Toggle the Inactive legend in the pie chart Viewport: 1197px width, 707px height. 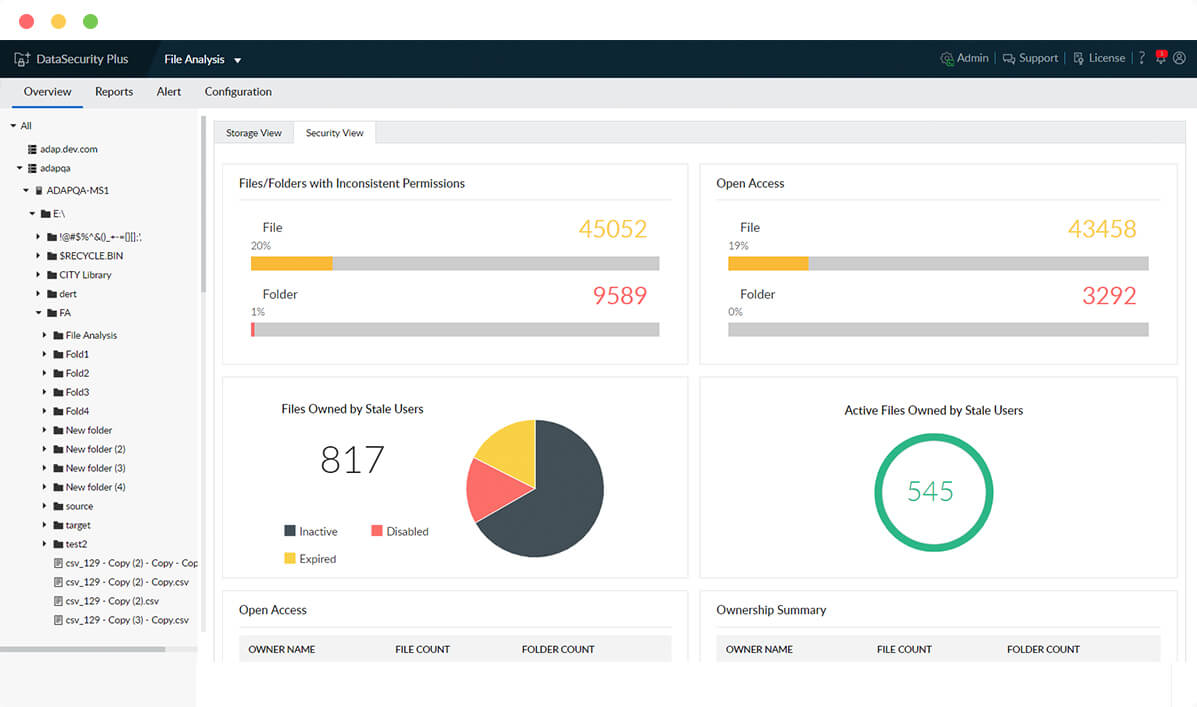pyautogui.click(x=311, y=531)
